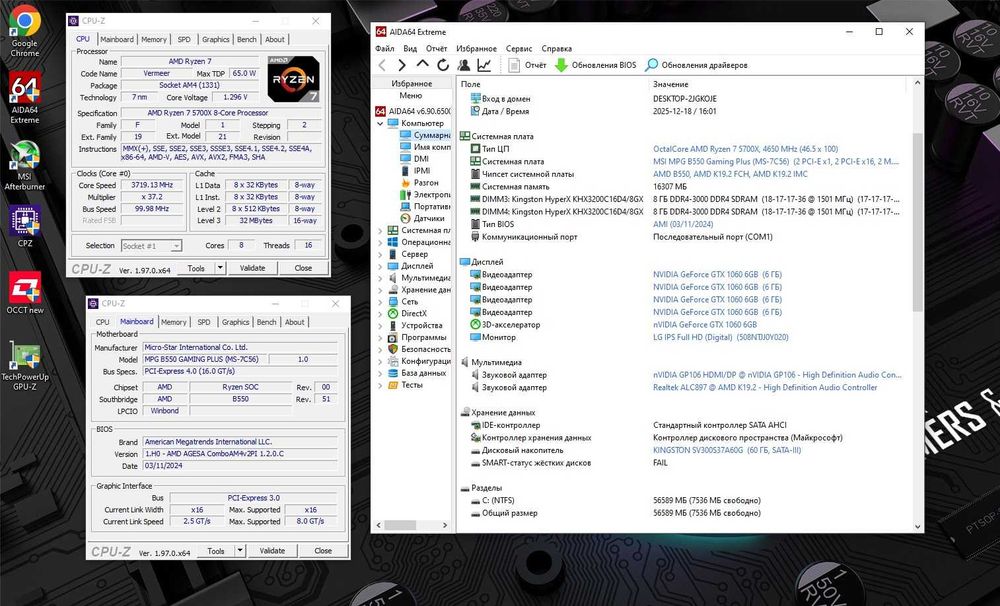This screenshot has height=606, width=1000.
Task: Click Validate button in upper CPU-Z
Action: [x=253, y=268]
